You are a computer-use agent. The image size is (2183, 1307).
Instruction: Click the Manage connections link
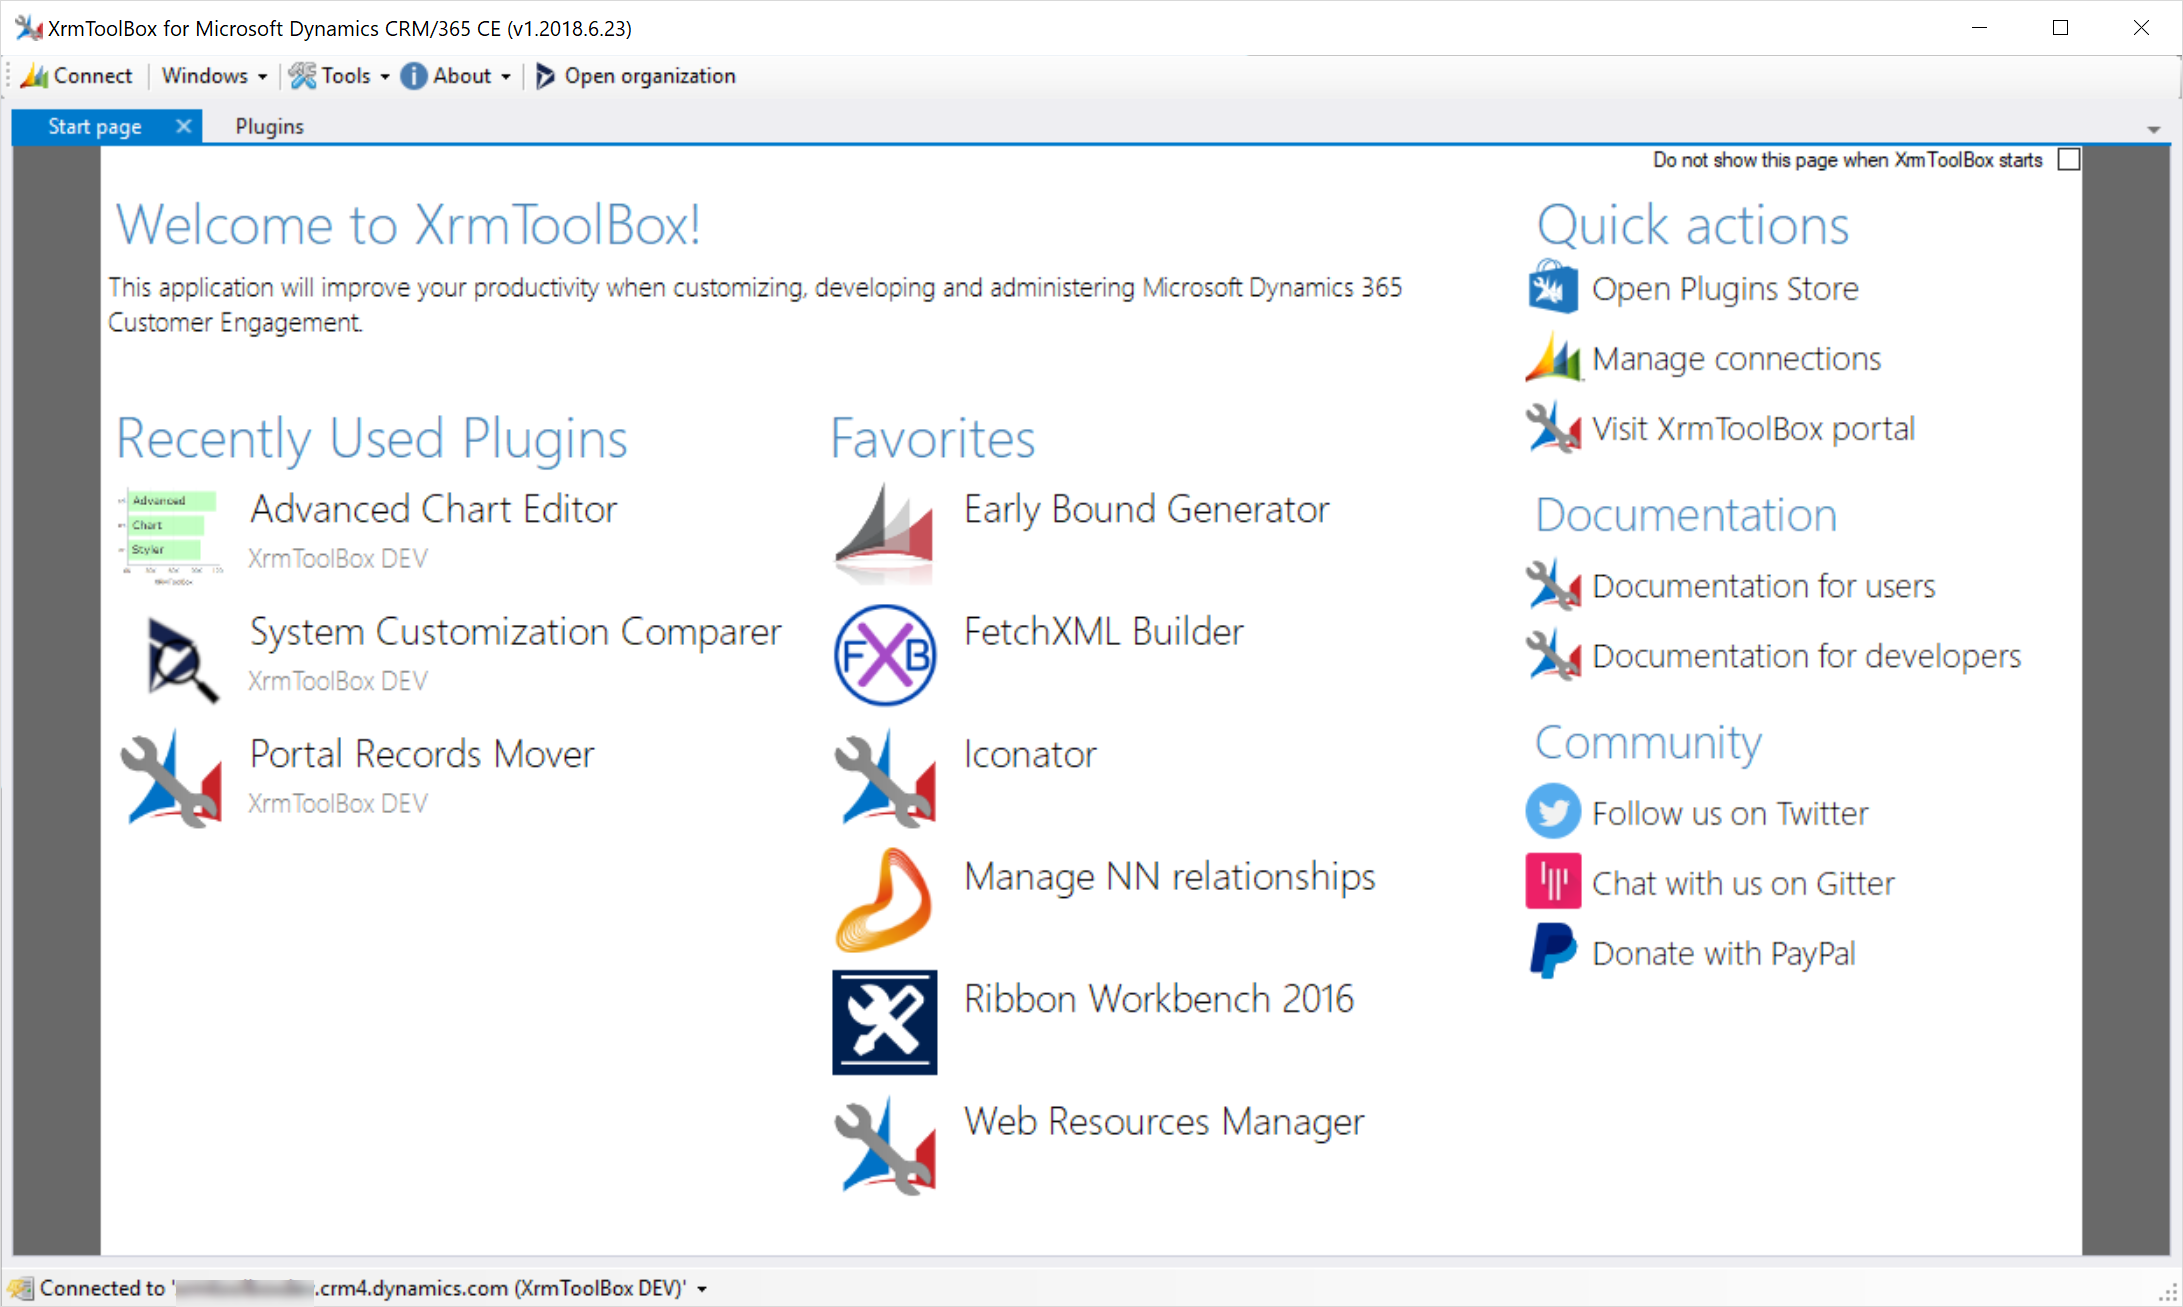click(1735, 359)
